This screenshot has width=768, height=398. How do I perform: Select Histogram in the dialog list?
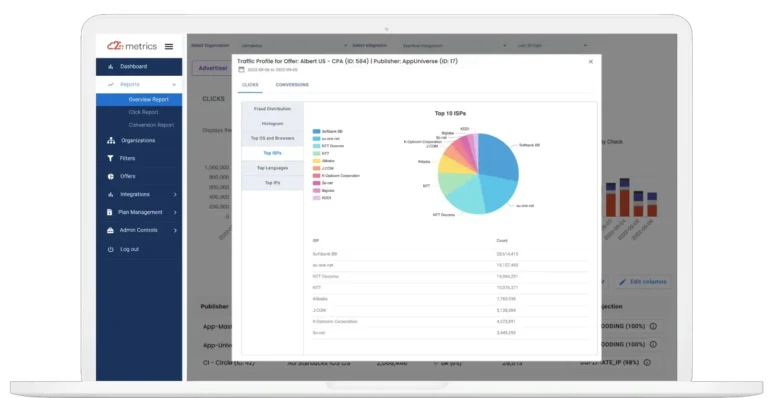(272, 123)
